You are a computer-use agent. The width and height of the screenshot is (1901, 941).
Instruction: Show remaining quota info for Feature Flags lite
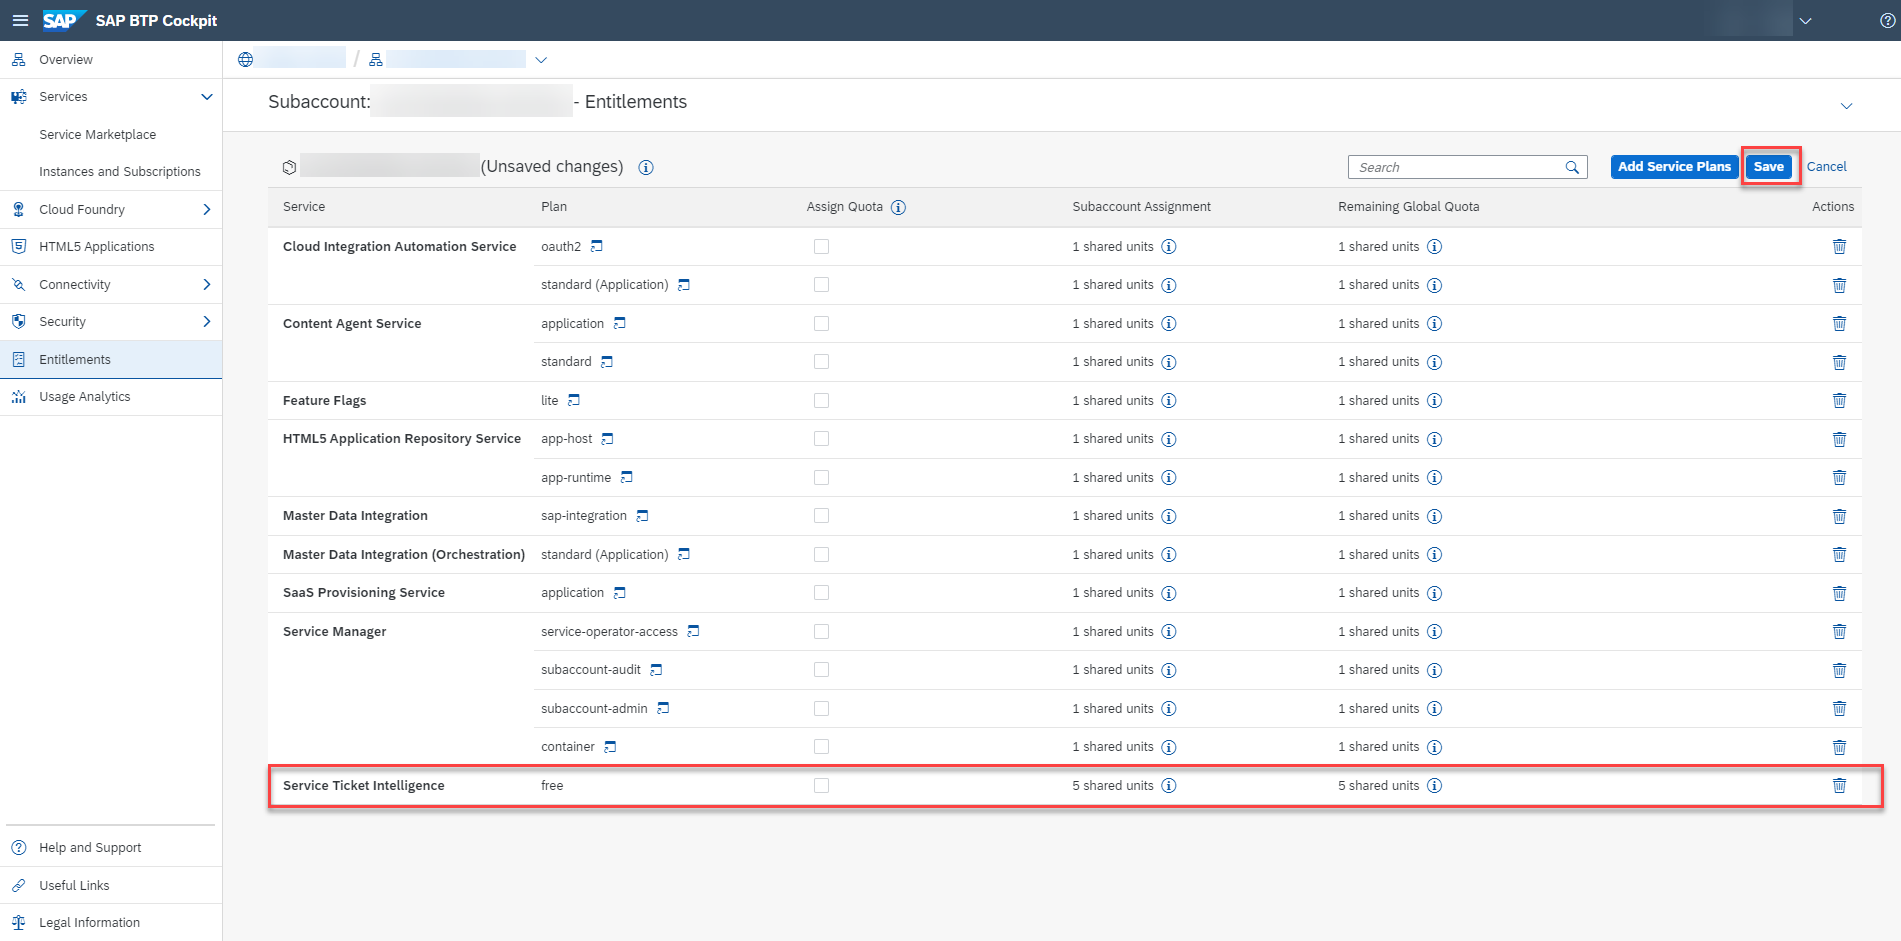(1434, 400)
